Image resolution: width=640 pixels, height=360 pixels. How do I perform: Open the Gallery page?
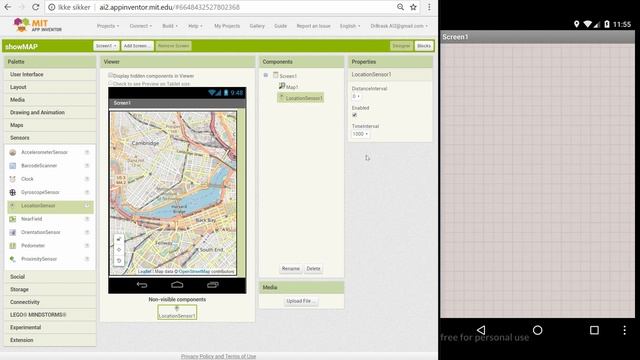coord(257,26)
